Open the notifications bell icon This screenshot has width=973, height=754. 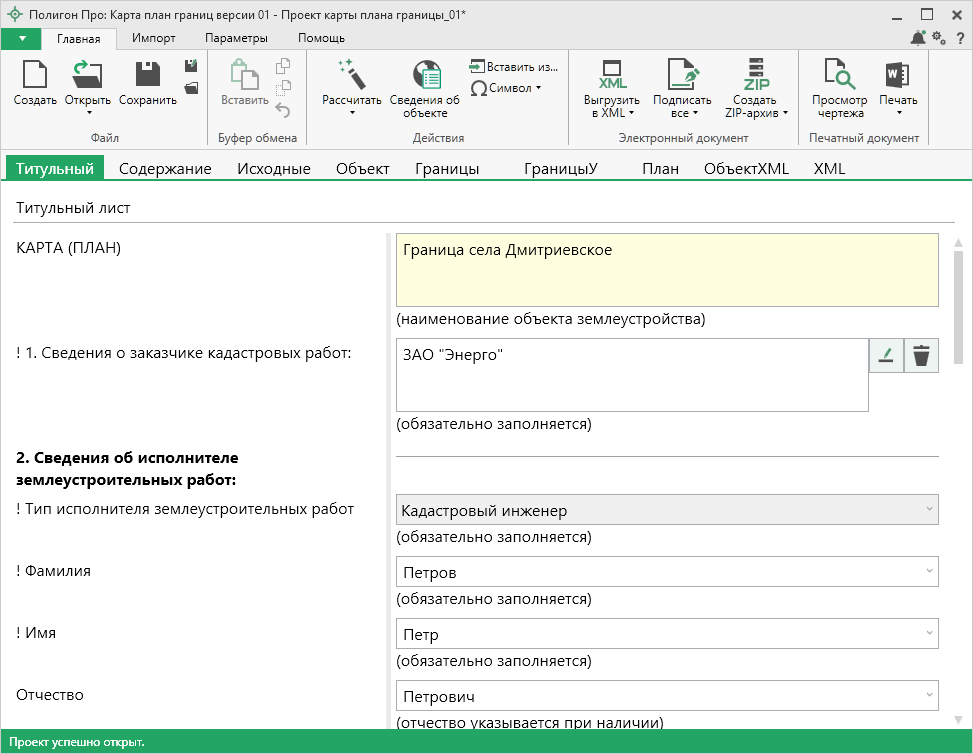click(918, 38)
